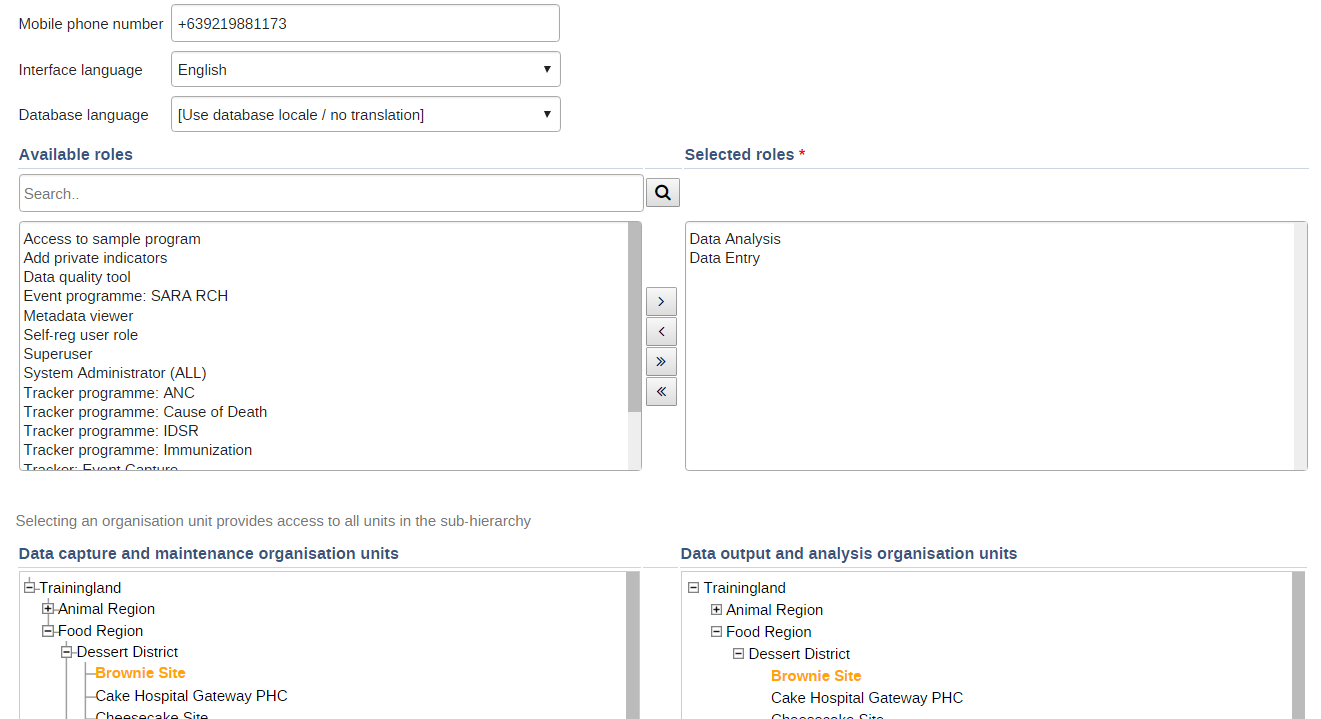Collapse Trainingland in data capture tree
Image resolution: width=1321 pixels, height=719 pixels.
coord(30,587)
